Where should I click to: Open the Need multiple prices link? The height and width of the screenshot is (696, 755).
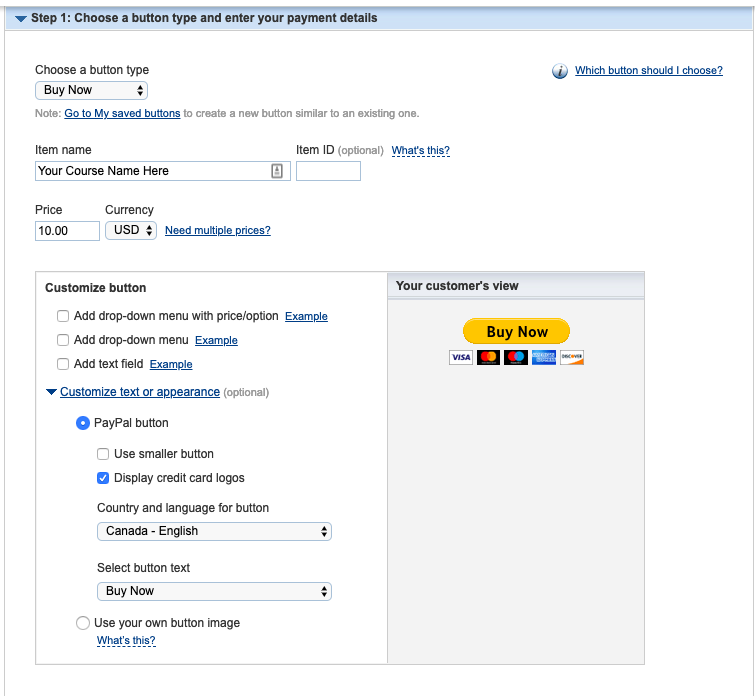[x=218, y=230]
